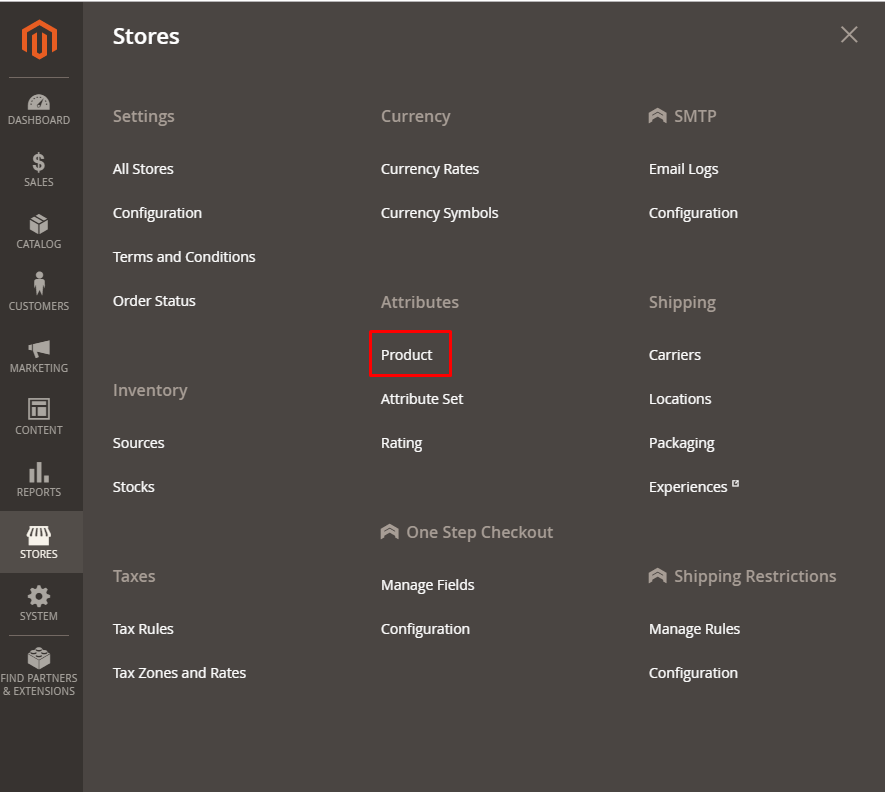Click the Magento logo icon

pos(40,40)
